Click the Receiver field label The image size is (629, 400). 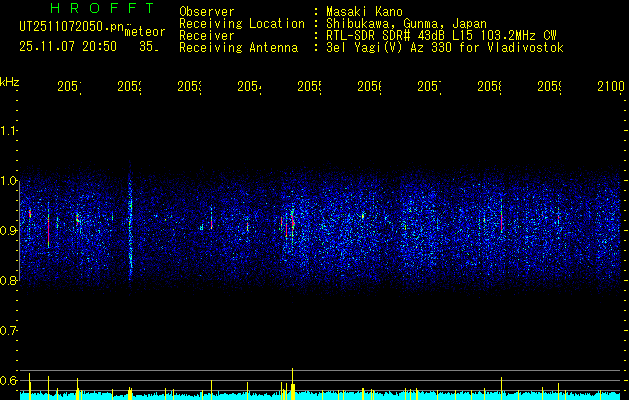coord(207,36)
